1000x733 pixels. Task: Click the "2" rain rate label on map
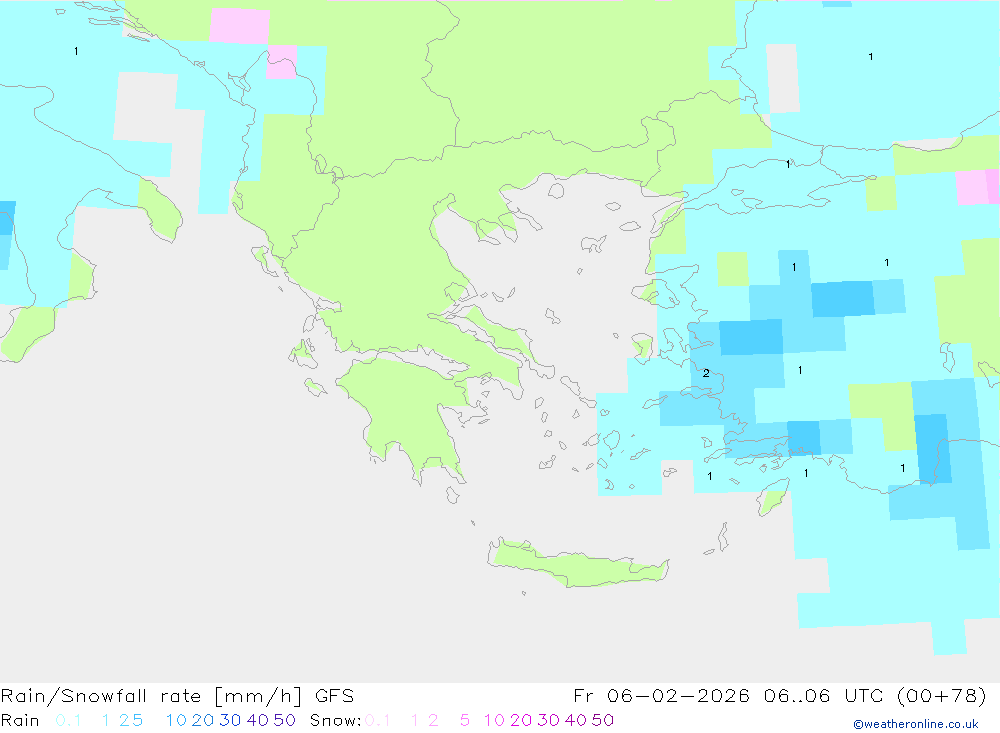pos(706,373)
